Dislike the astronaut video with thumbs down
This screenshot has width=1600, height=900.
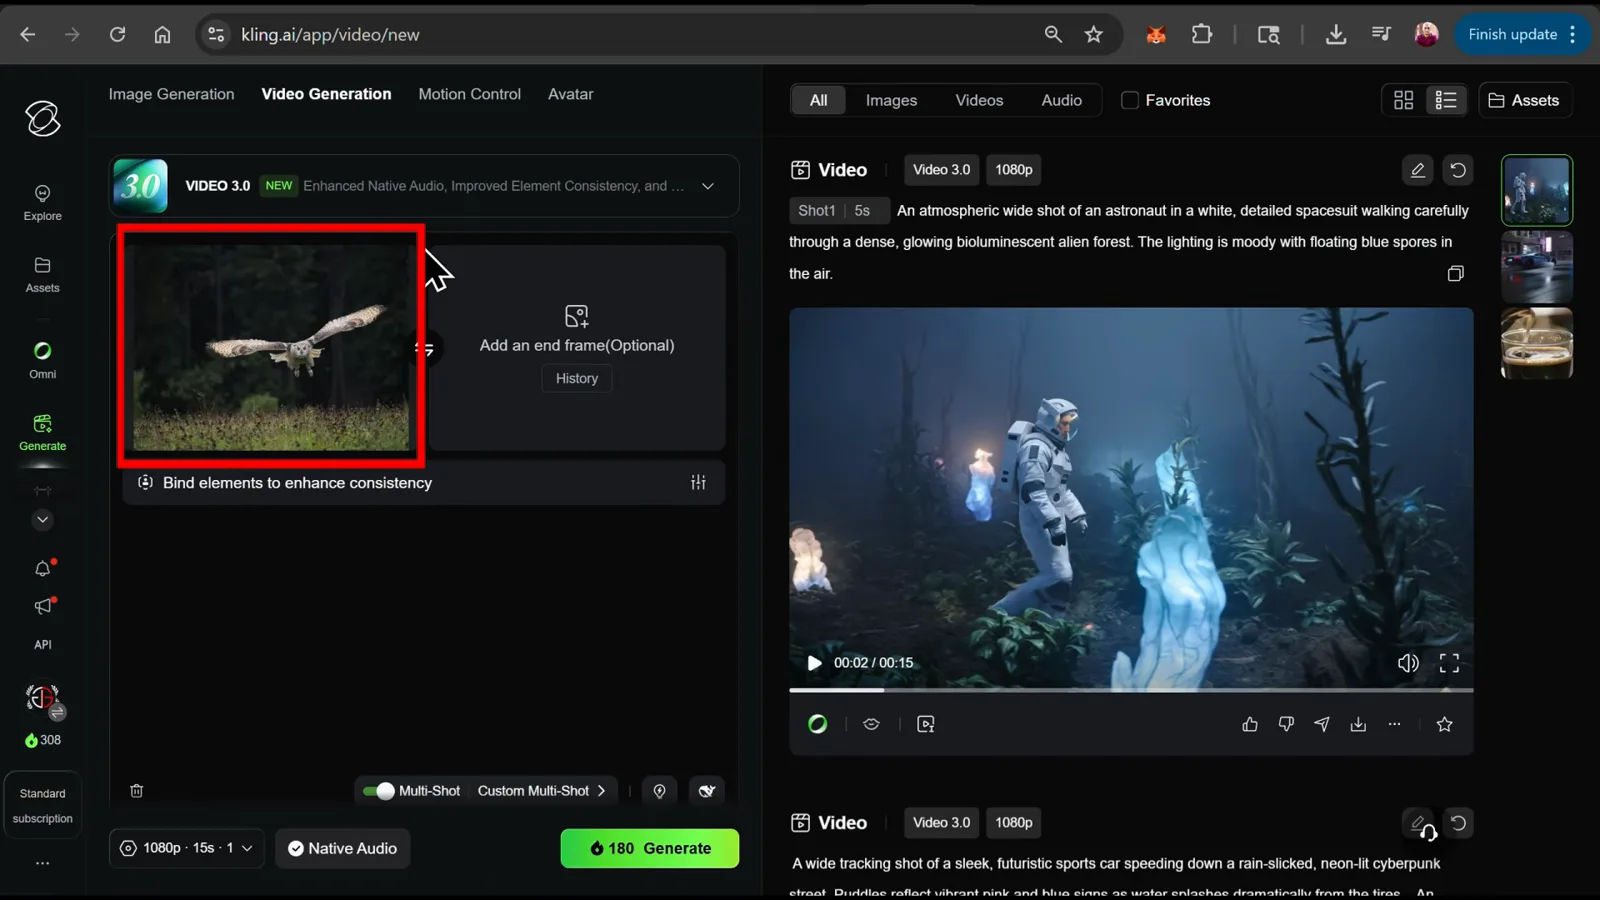(1286, 724)
